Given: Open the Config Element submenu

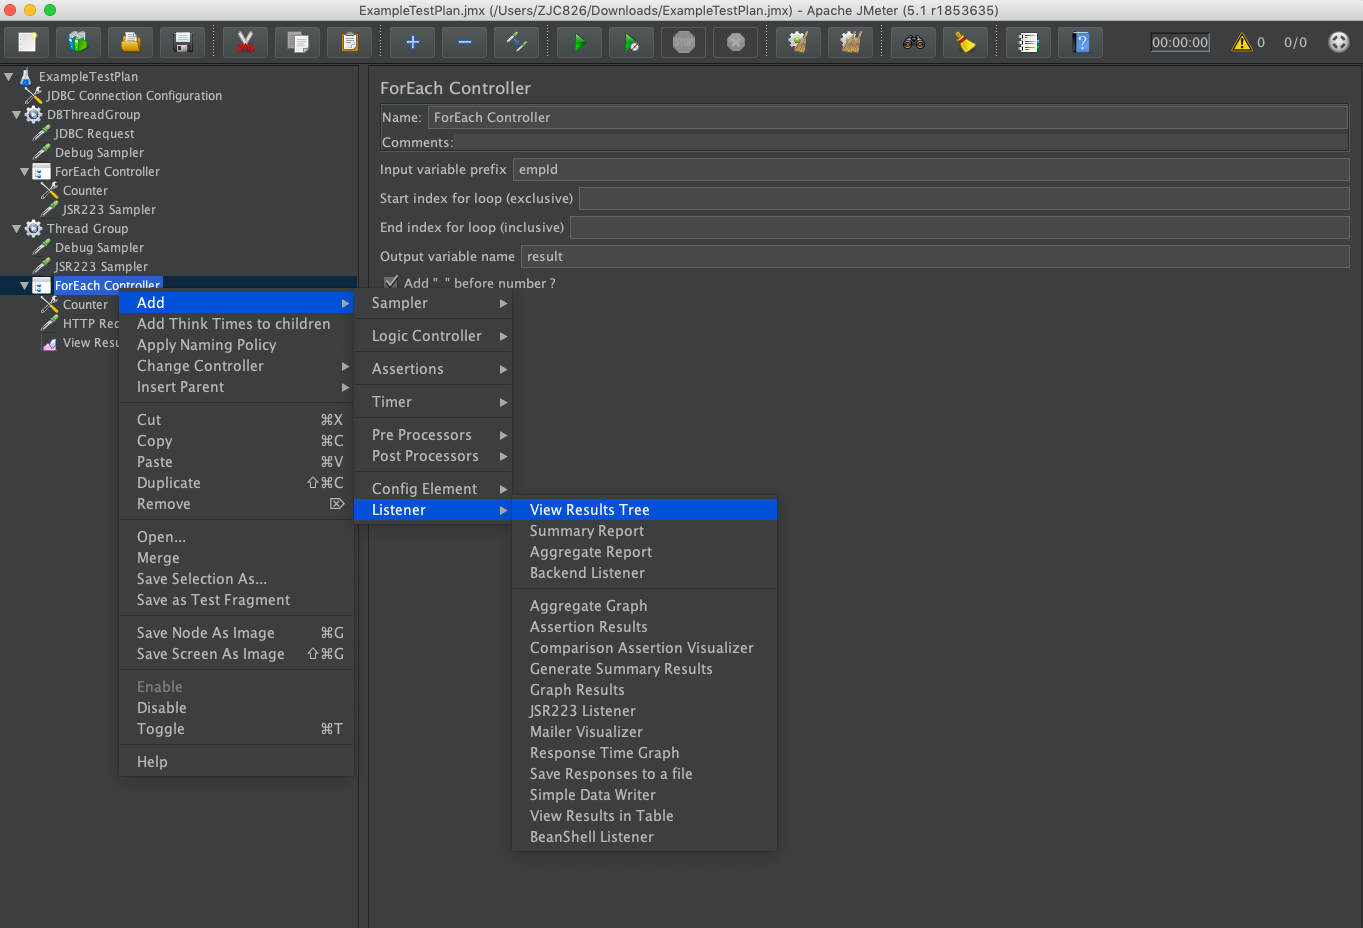Looking at the screenshot, I should click(433, 489).
